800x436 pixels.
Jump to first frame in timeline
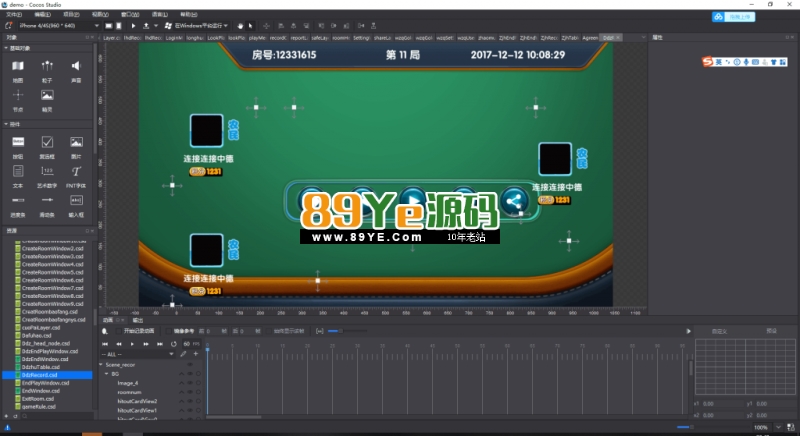(105, 344)
